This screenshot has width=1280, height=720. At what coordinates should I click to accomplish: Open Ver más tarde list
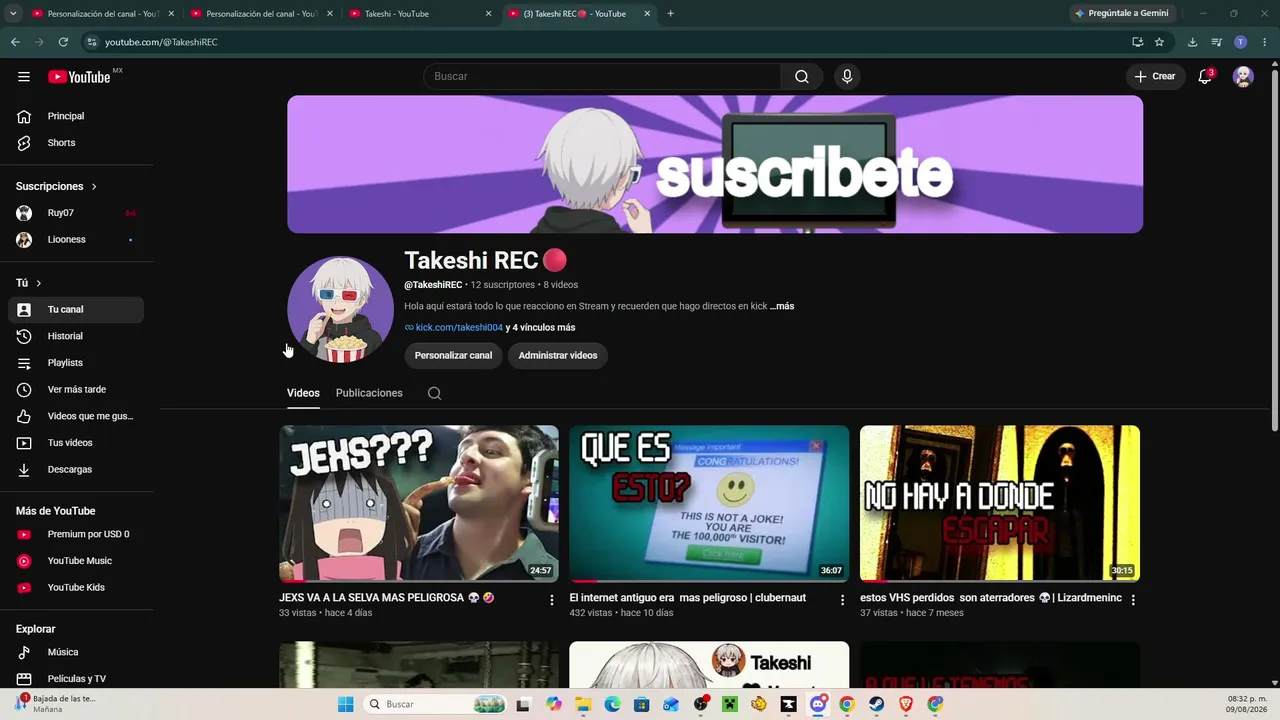pos(76,390)
